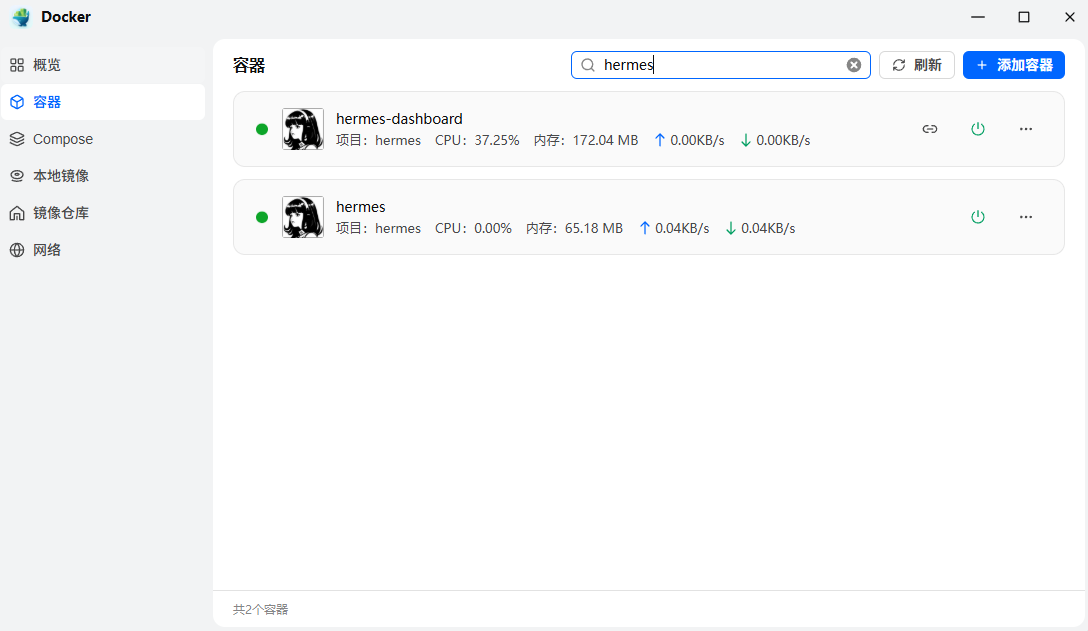Click hermes container running status dot
This screenshot has width=1088, height=631.
click(x=262, y=217)
